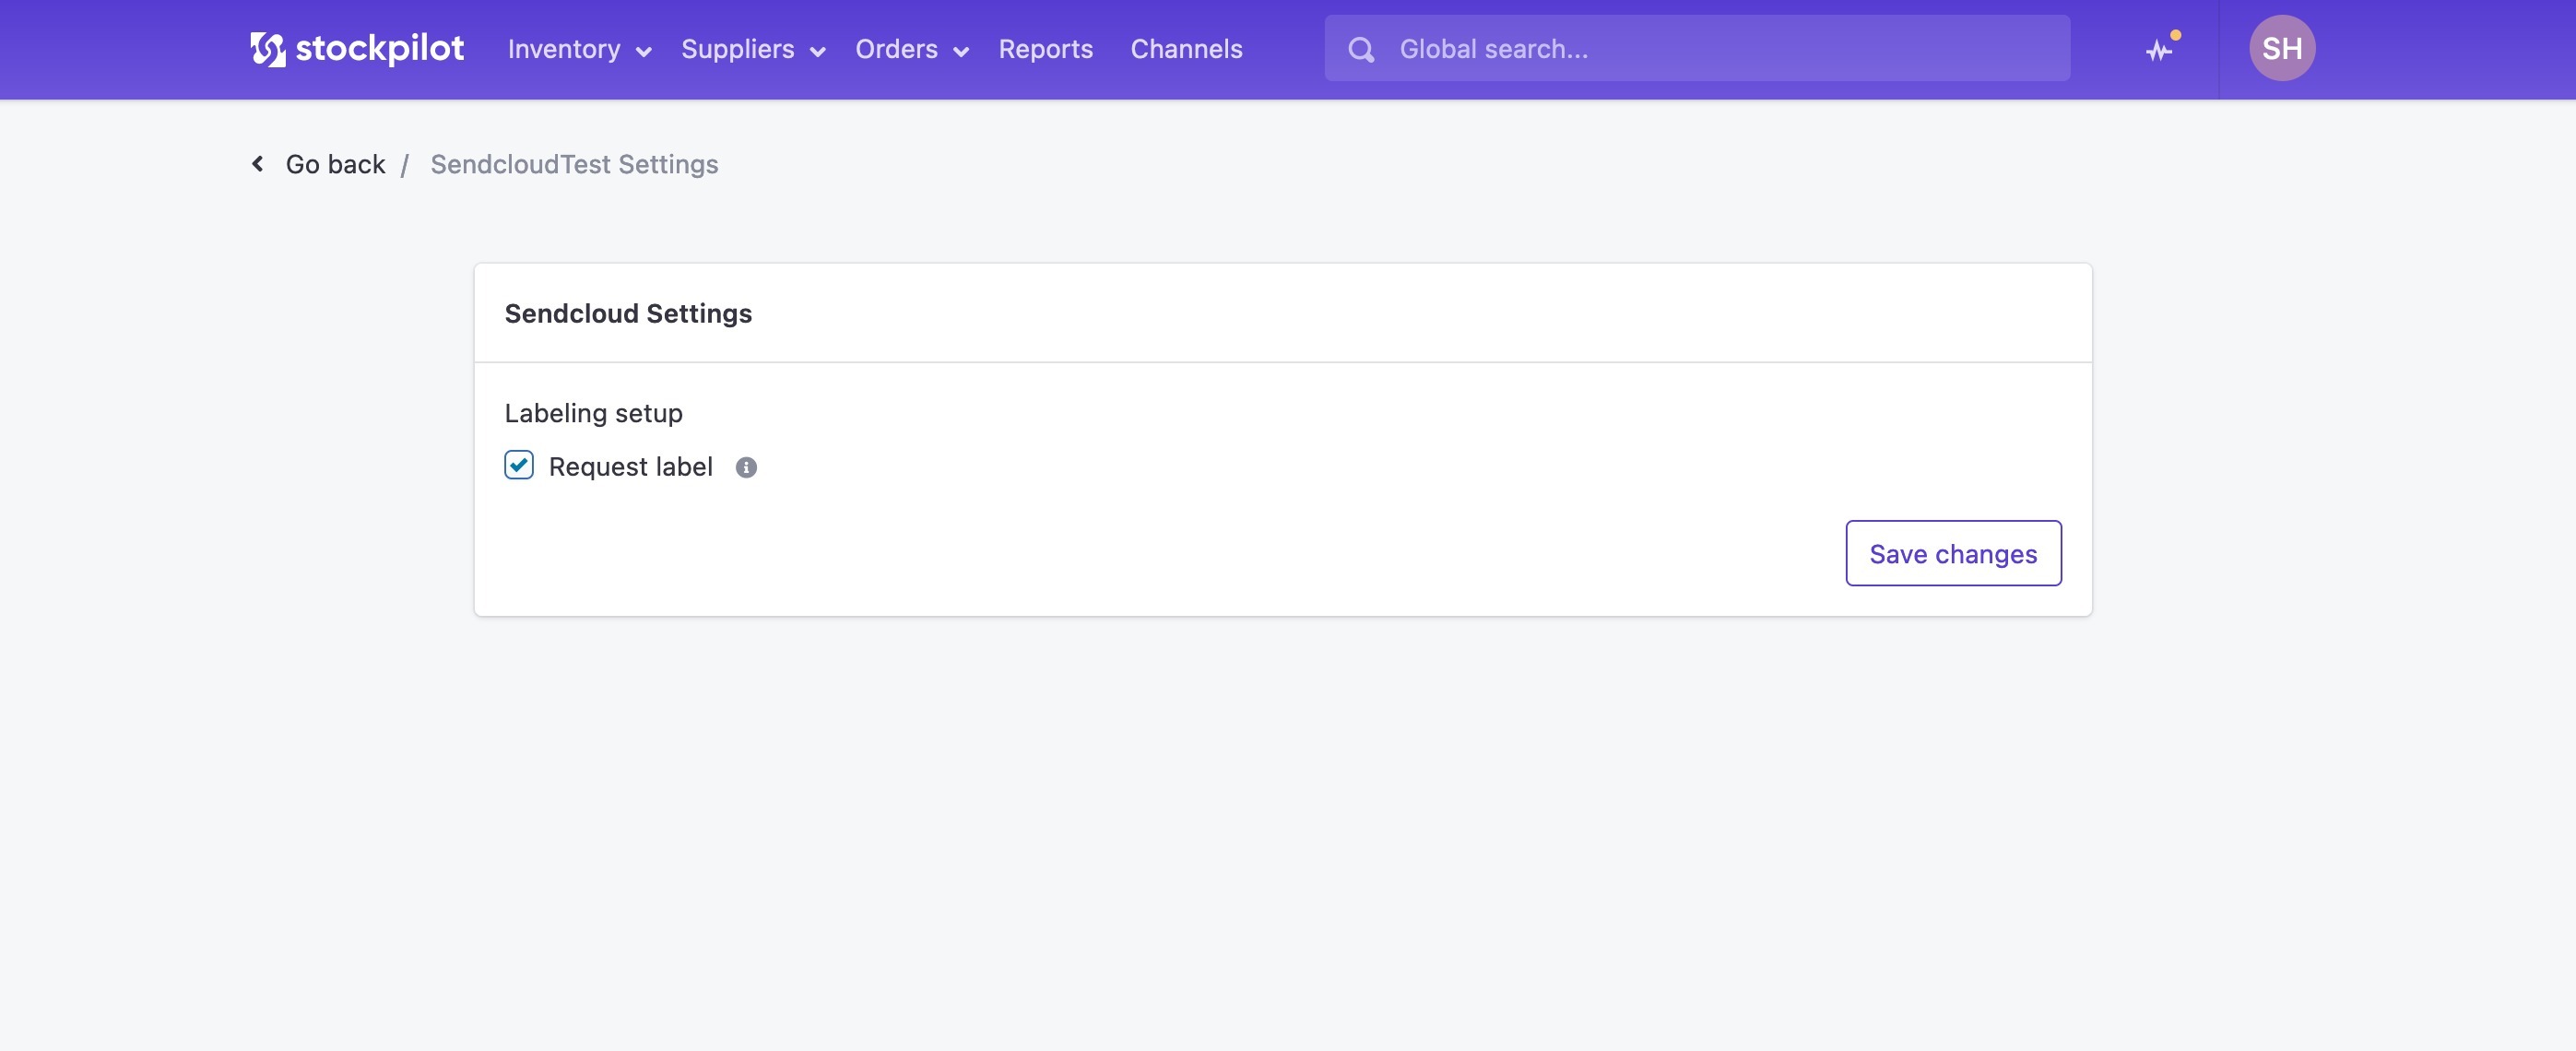The image size is (2576, 1051).
Task: Click the Labeling setup label
Action: click(593, 413)
